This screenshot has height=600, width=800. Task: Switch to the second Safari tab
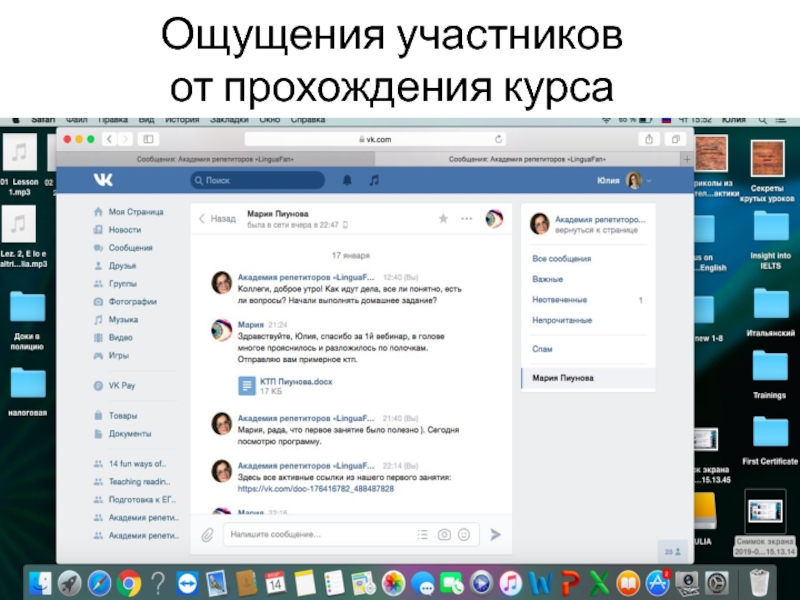click(x=527, y=159)
